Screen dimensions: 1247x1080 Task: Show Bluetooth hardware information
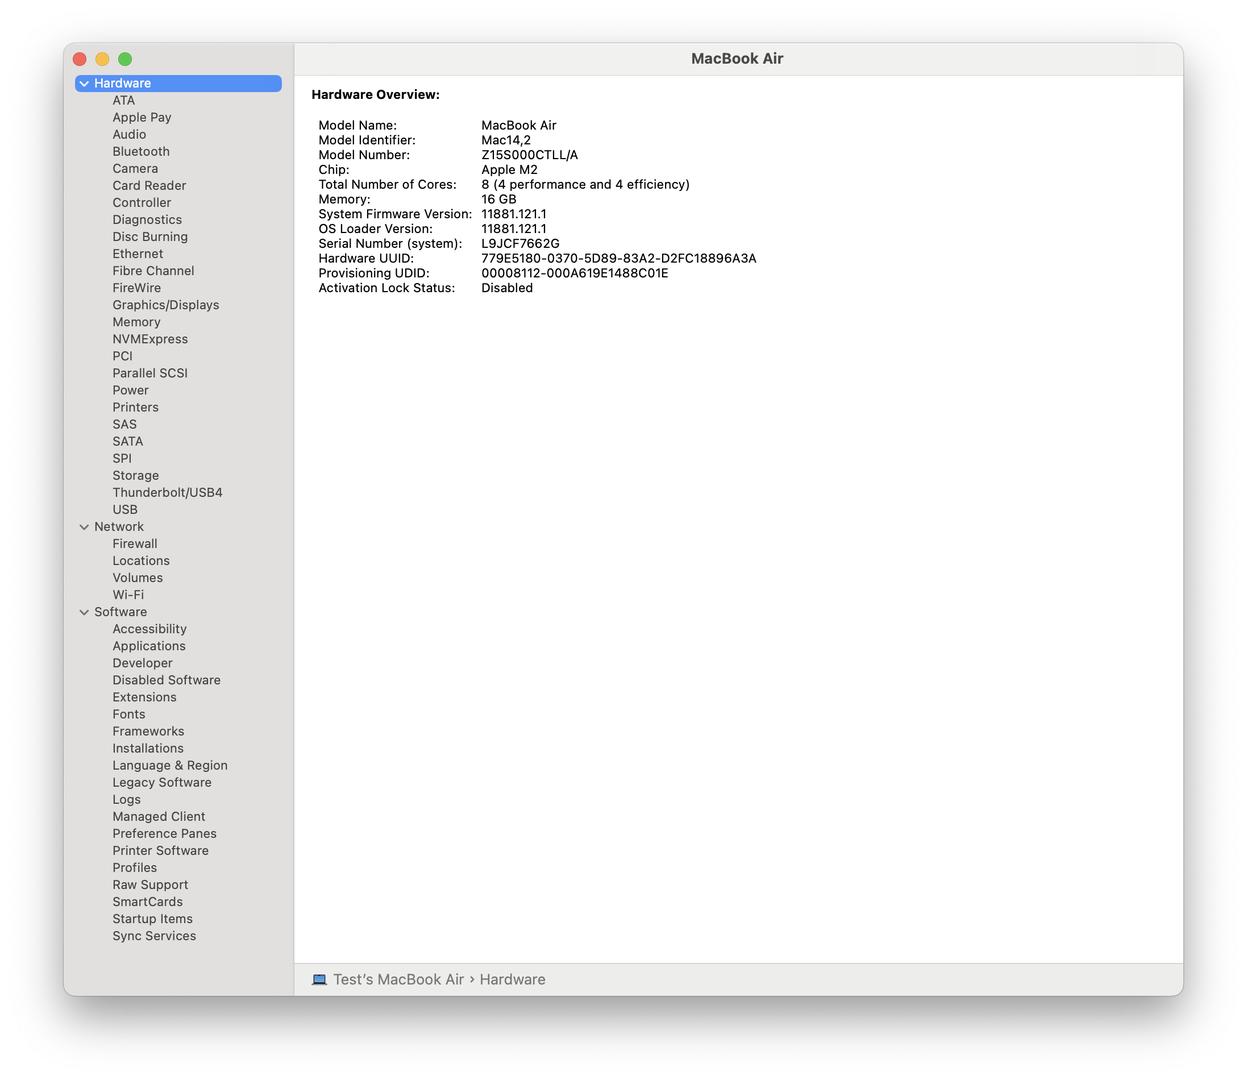tap(141, 152)
